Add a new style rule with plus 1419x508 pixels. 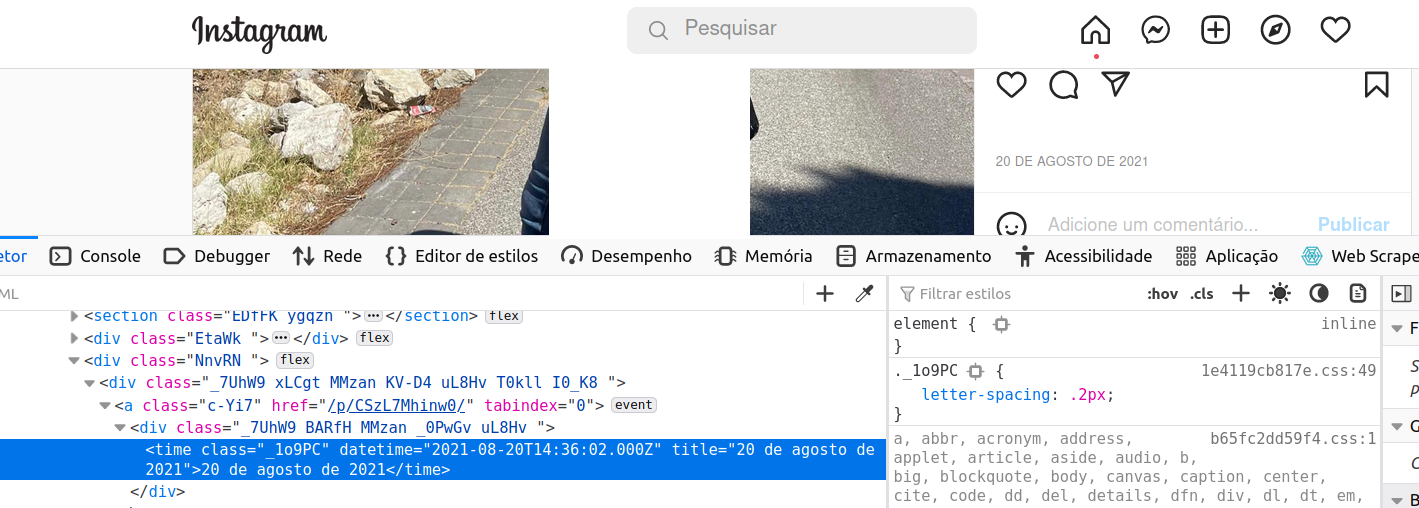pyautogui.click(x=1241, y=293)
